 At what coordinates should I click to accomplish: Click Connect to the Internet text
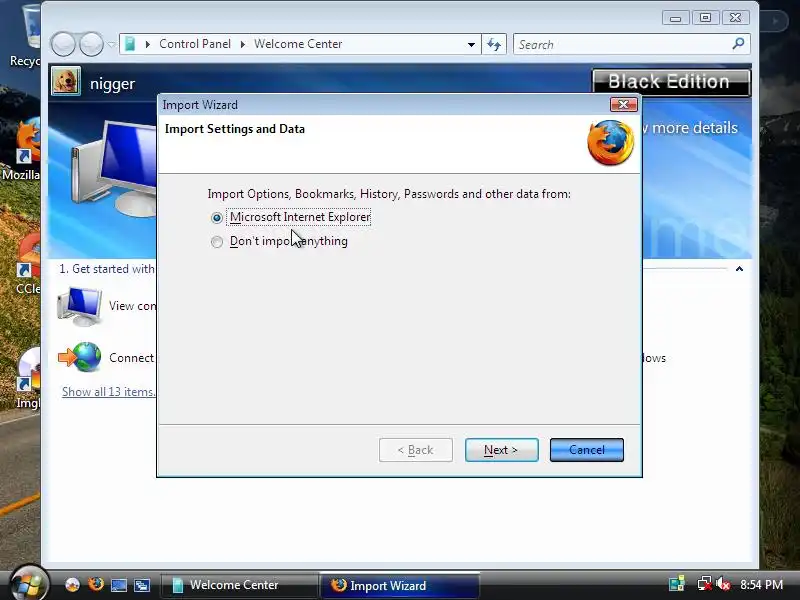(x=131, y=358)
